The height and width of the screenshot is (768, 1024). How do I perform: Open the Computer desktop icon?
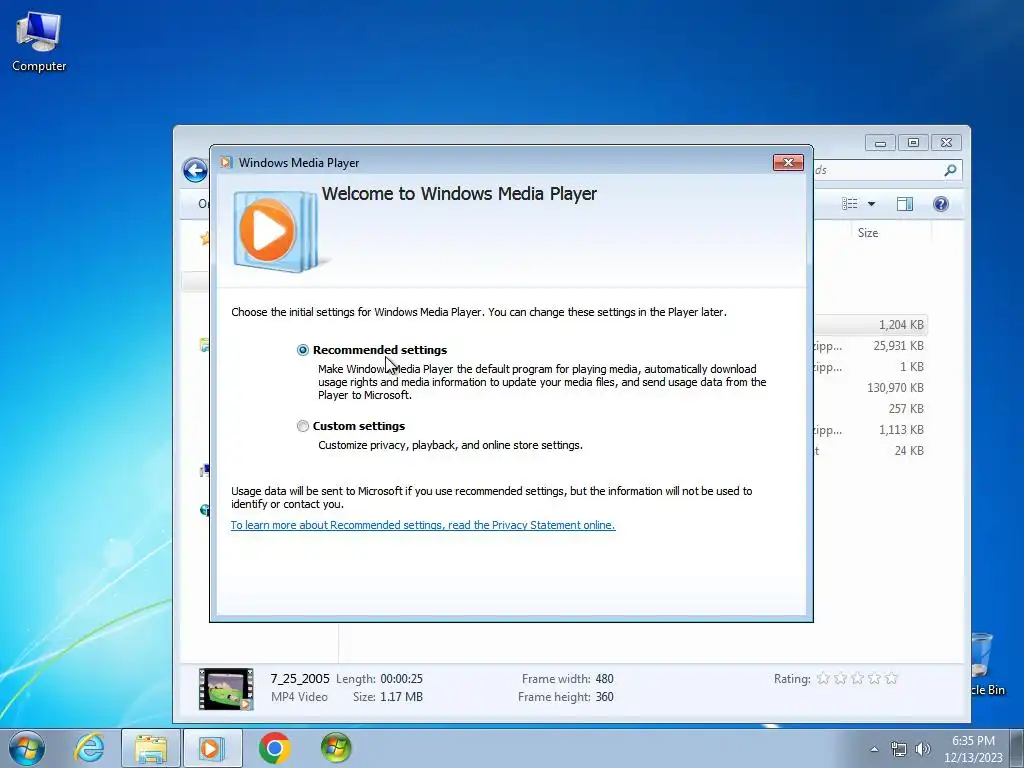coord(39,42)
